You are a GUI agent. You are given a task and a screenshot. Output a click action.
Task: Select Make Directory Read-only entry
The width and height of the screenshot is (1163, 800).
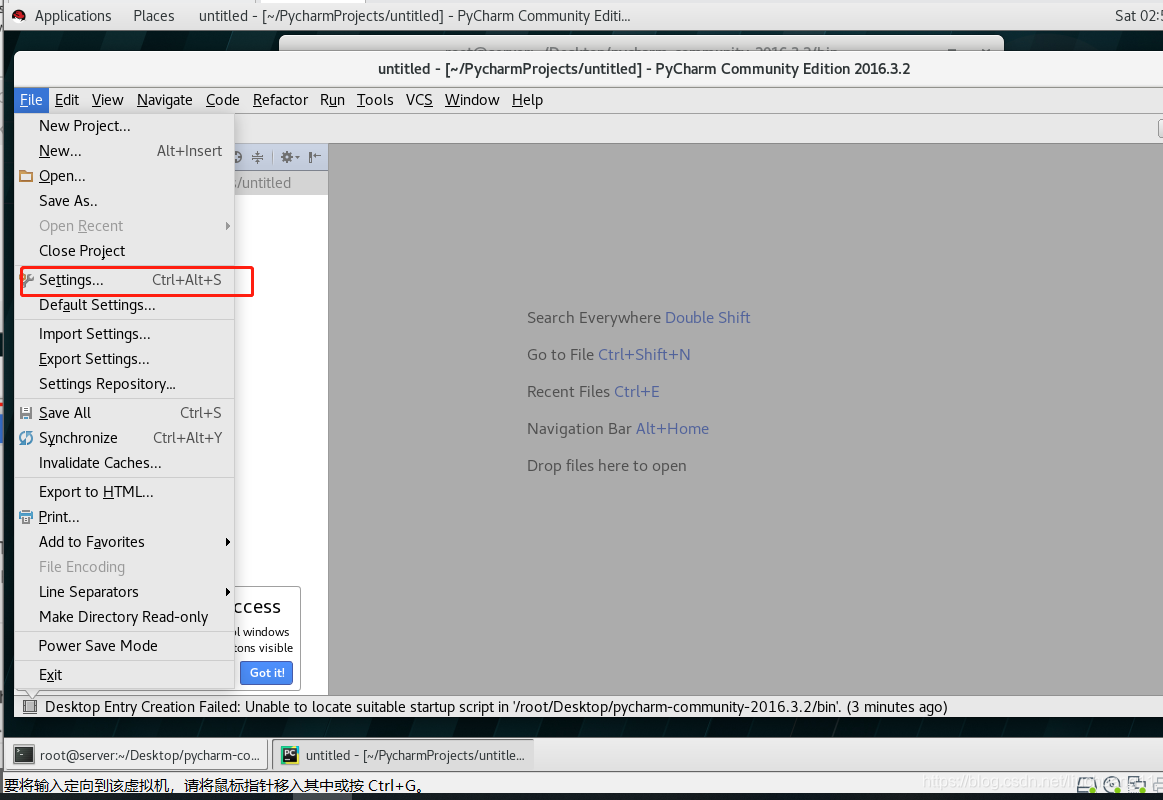click(125, 618)
